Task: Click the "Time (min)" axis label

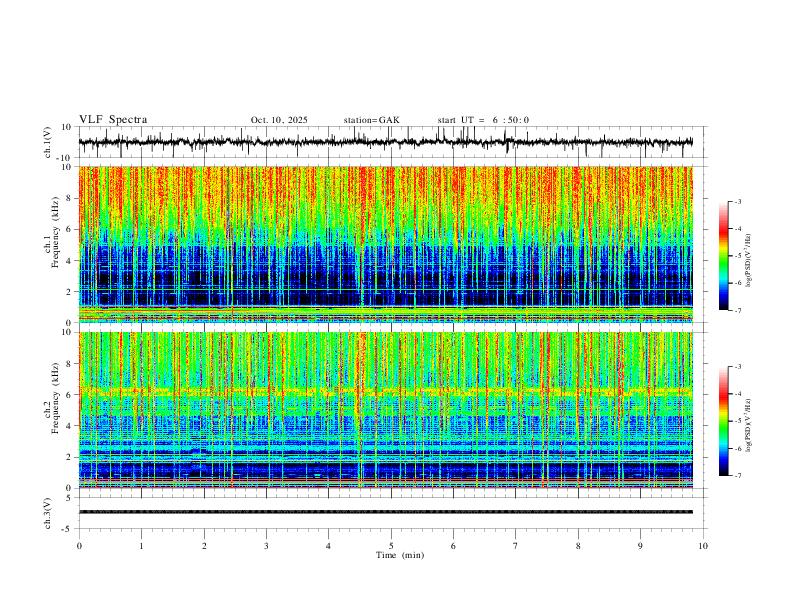Action: click(x=400, y=555)
